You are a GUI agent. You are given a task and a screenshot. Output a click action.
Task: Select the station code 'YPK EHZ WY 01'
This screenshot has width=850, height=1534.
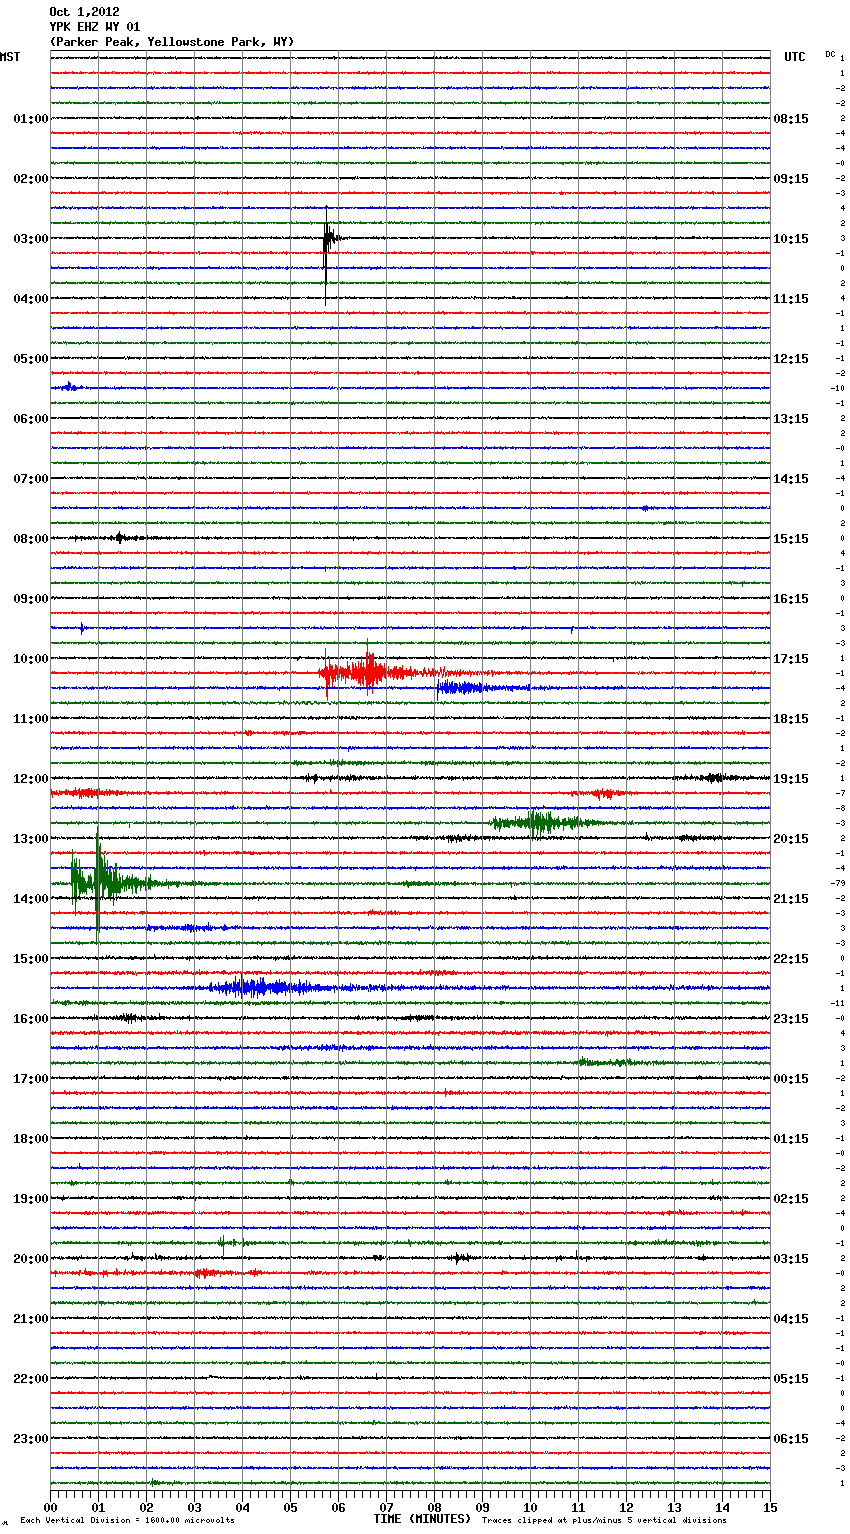95,27
